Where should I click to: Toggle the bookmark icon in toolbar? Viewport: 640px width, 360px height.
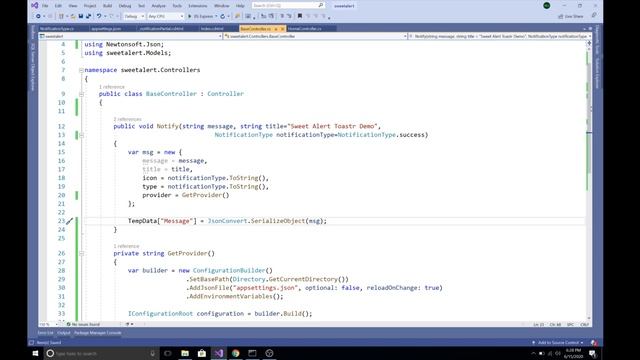[x=300, y=16]
